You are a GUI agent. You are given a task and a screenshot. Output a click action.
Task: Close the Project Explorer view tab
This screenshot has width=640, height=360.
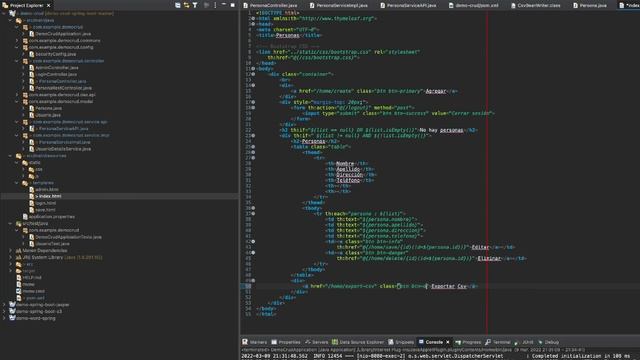48,6
